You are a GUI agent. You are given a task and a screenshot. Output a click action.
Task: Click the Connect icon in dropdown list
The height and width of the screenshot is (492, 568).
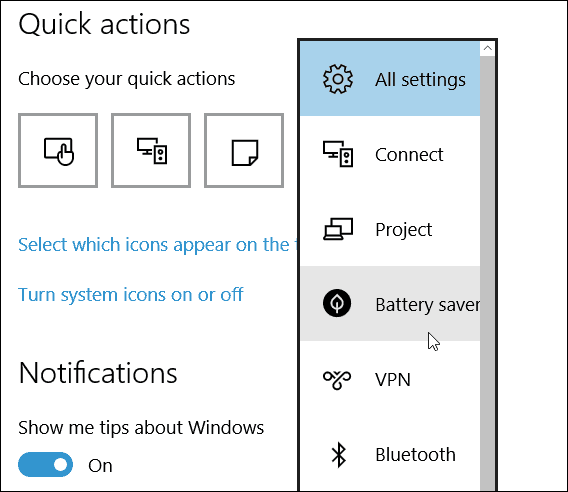tap(338, 154)
